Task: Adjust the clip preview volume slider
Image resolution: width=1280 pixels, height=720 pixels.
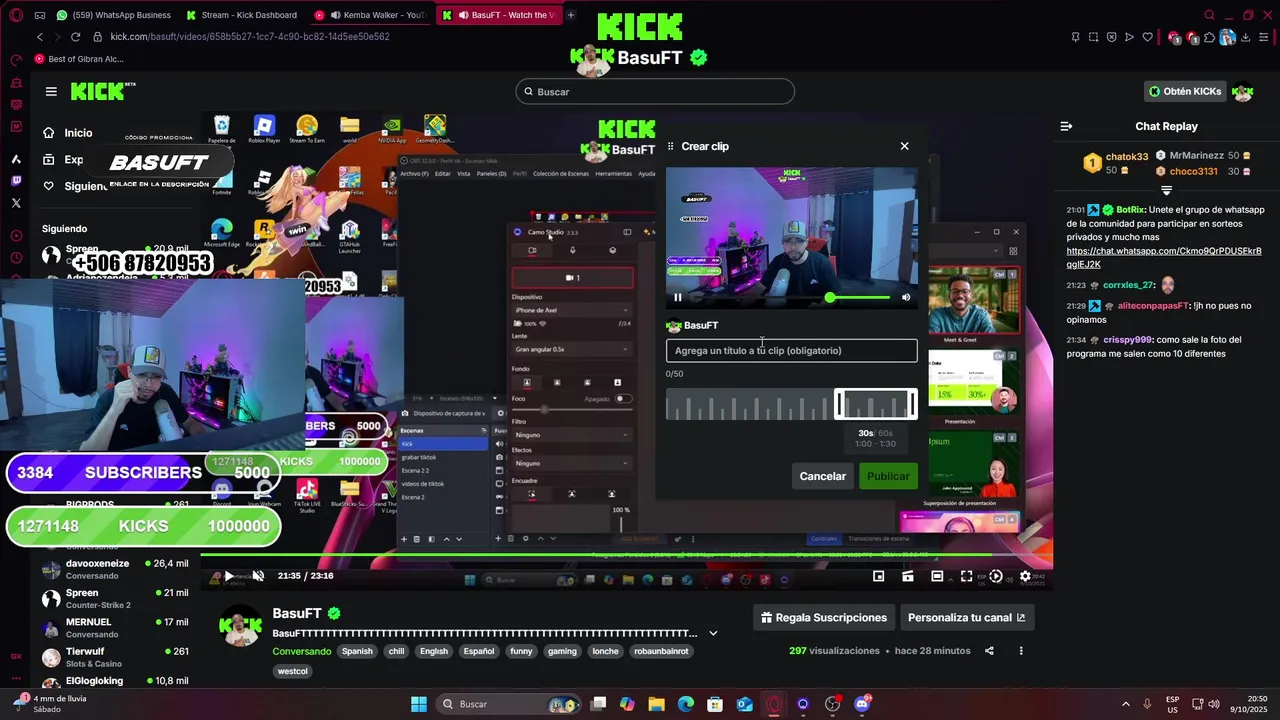Action: click(859, 297)
